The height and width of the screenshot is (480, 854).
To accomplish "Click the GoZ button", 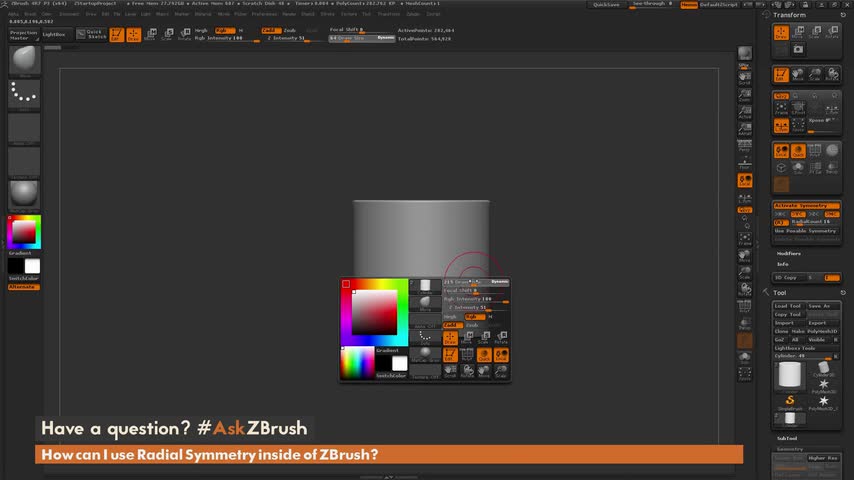I will coord(780,339).
